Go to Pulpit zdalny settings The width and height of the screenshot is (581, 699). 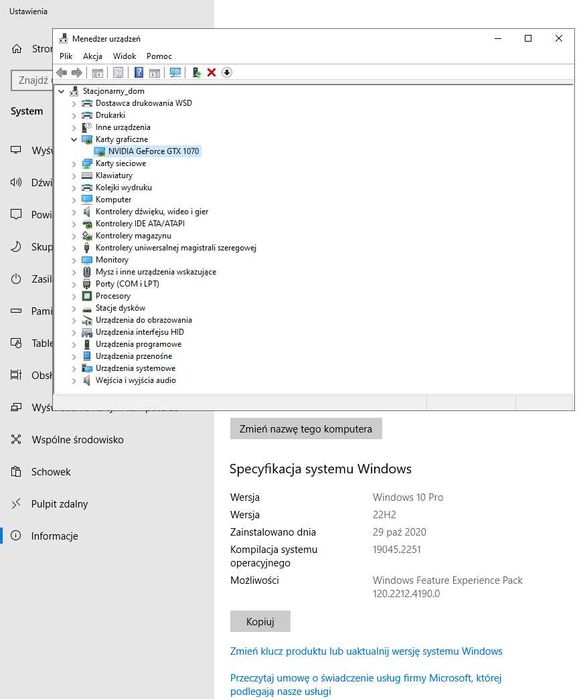coord(59,504)
